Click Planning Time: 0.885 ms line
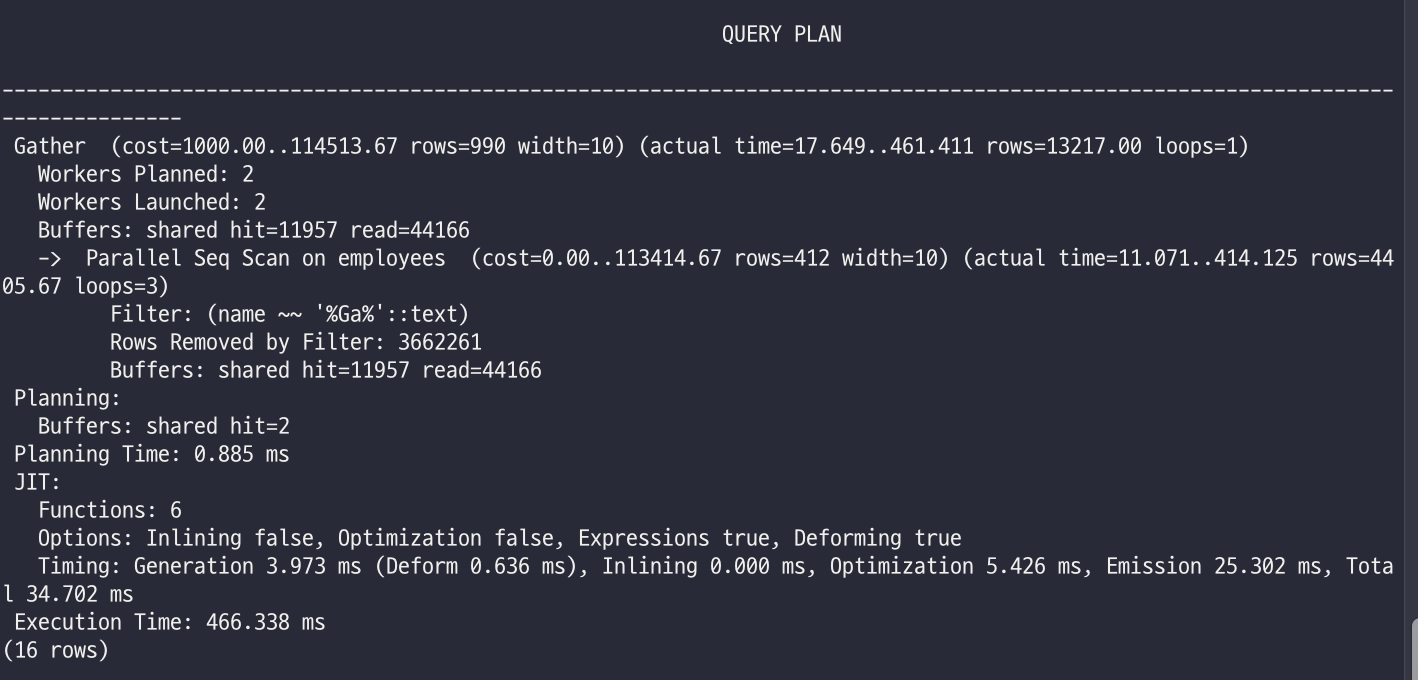 pos(152,455)
